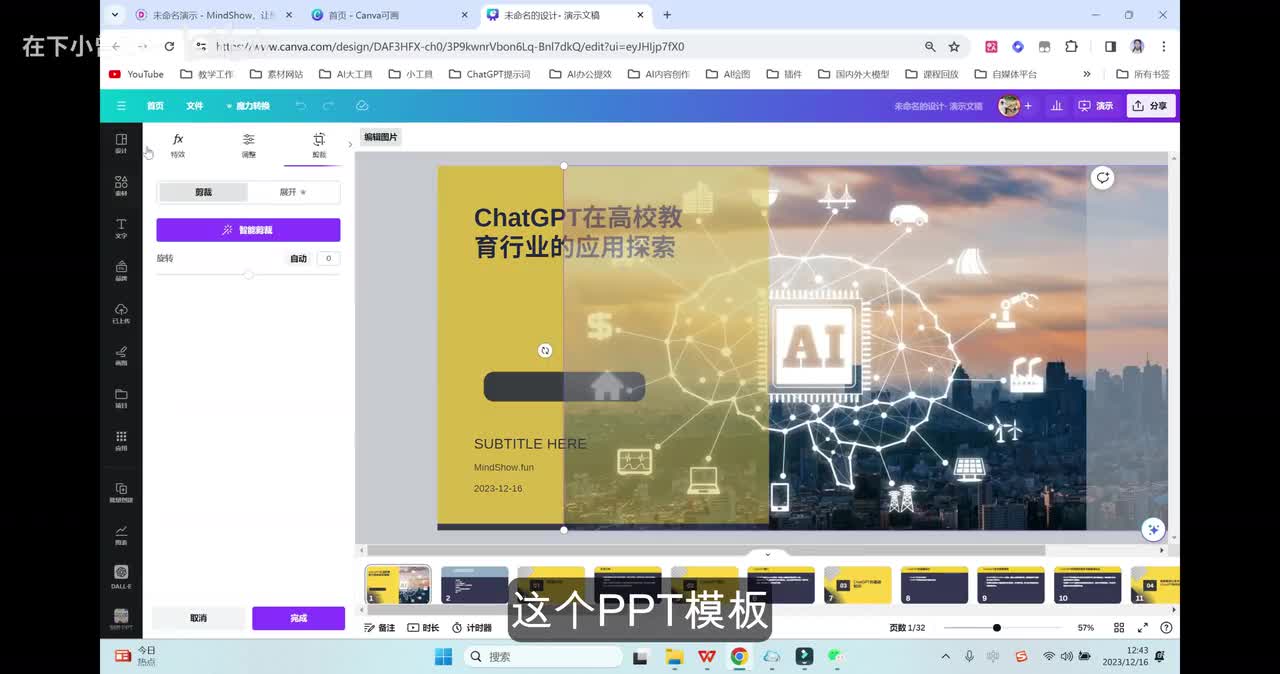Screen dimensions: 1280x674
Task: Open the 文字 text tool in sidebar
Action: coord(121,228)
